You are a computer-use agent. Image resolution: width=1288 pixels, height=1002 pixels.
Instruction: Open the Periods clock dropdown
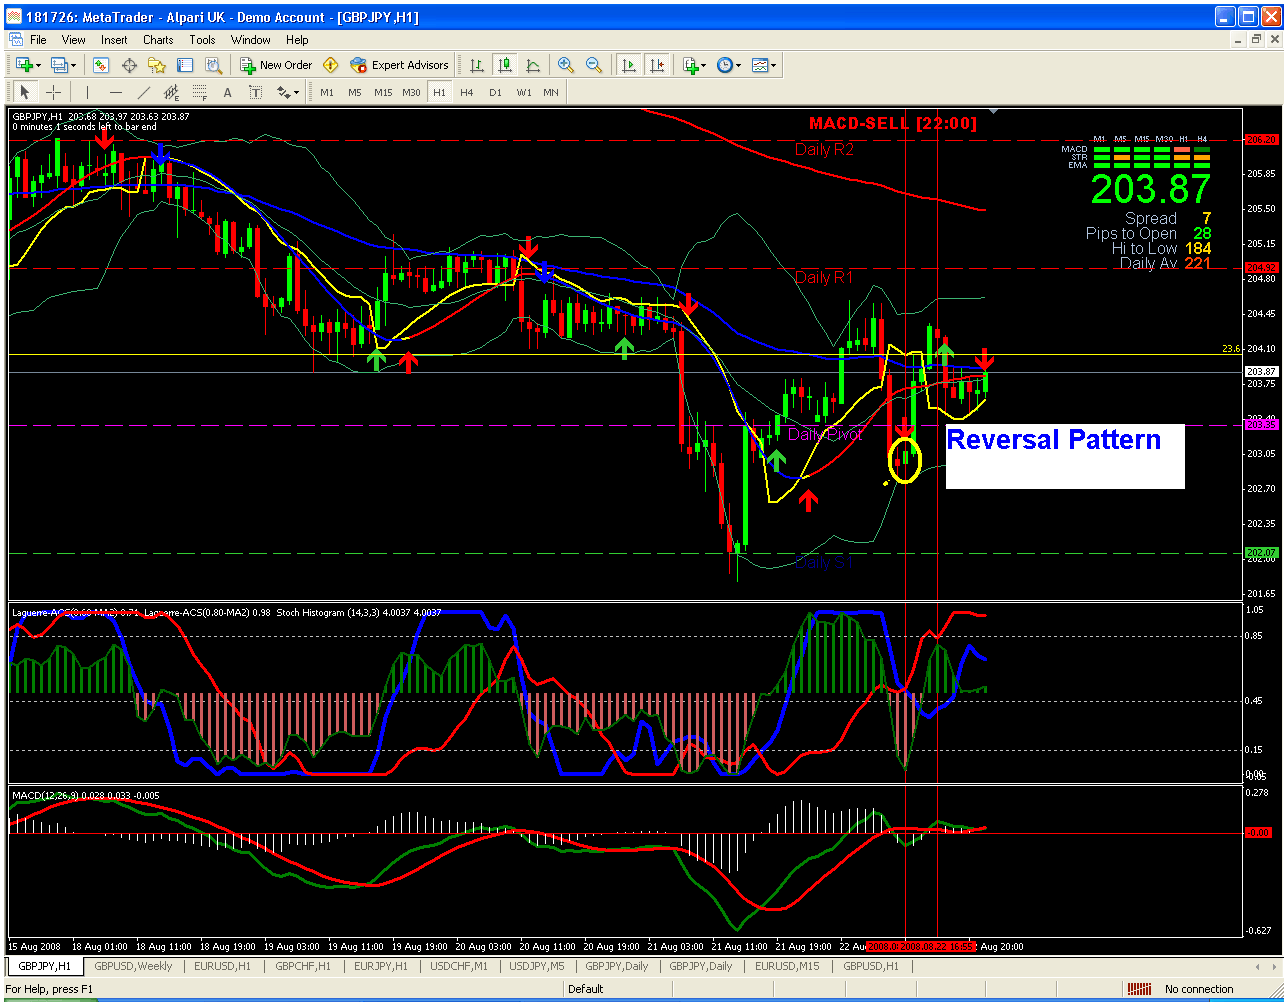(730, 65)
